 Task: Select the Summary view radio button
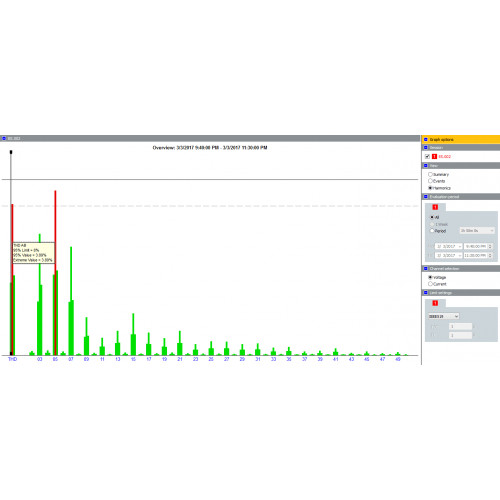pyautogui.click(x=430, y=174)
